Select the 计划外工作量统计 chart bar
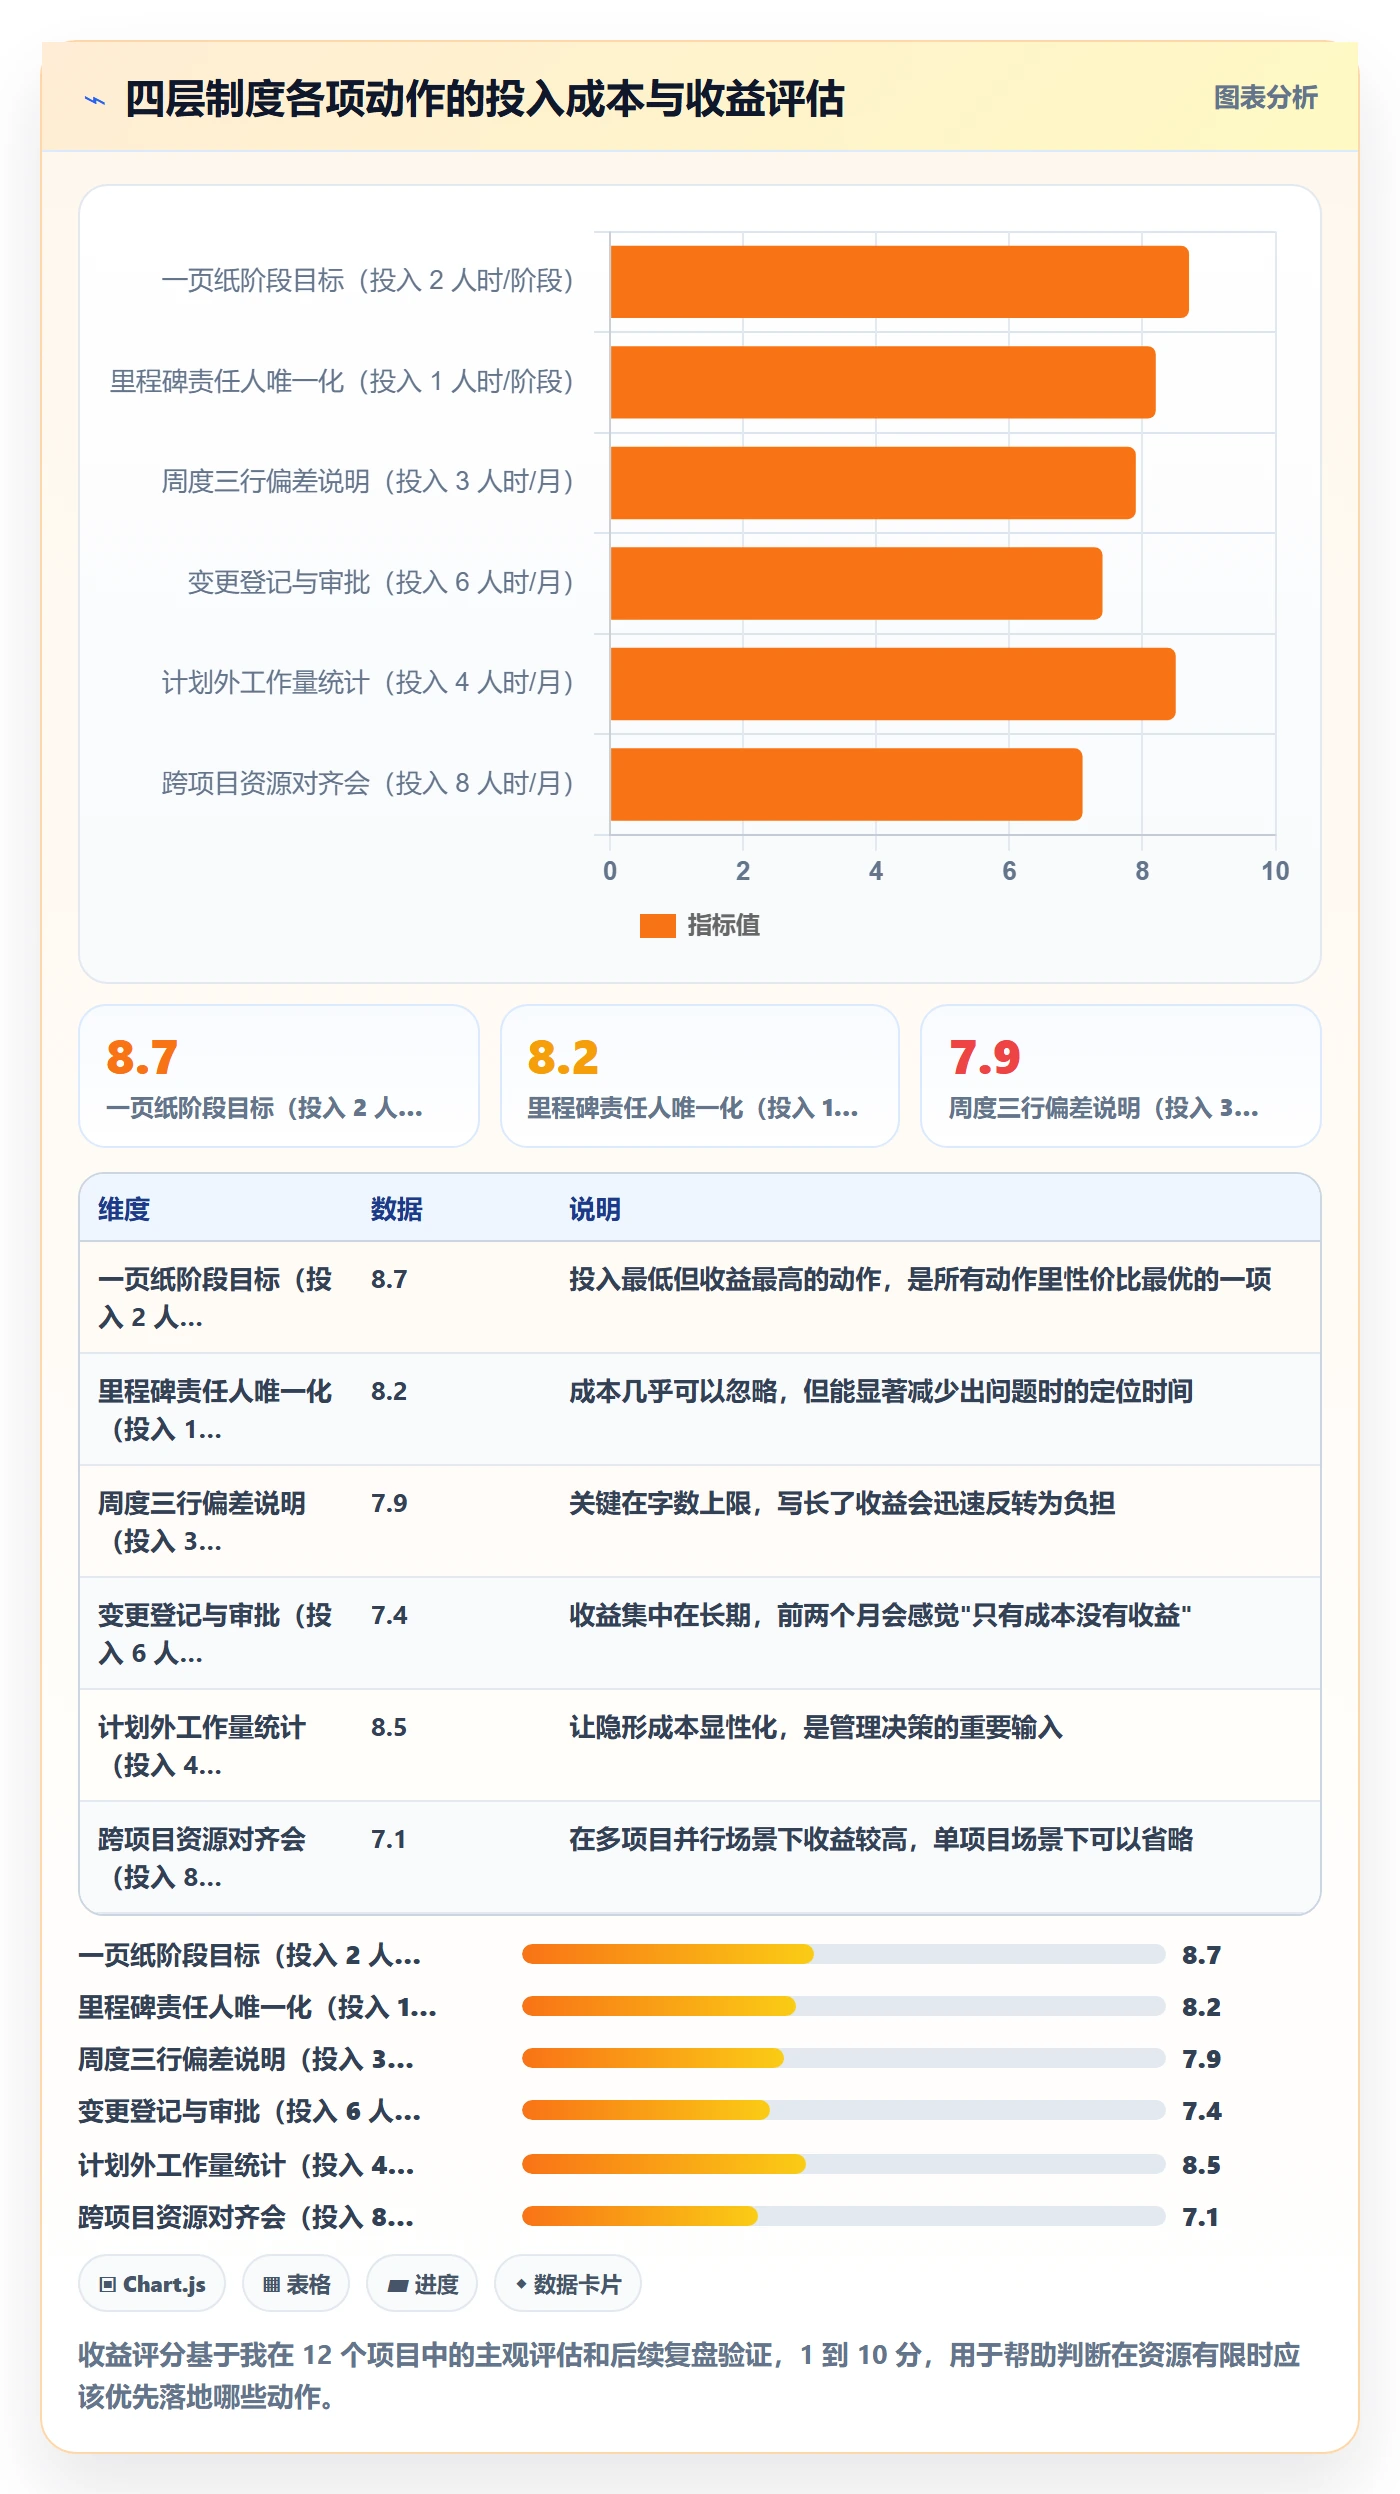Screen dimensions: 1400x2494 point(892,684)
